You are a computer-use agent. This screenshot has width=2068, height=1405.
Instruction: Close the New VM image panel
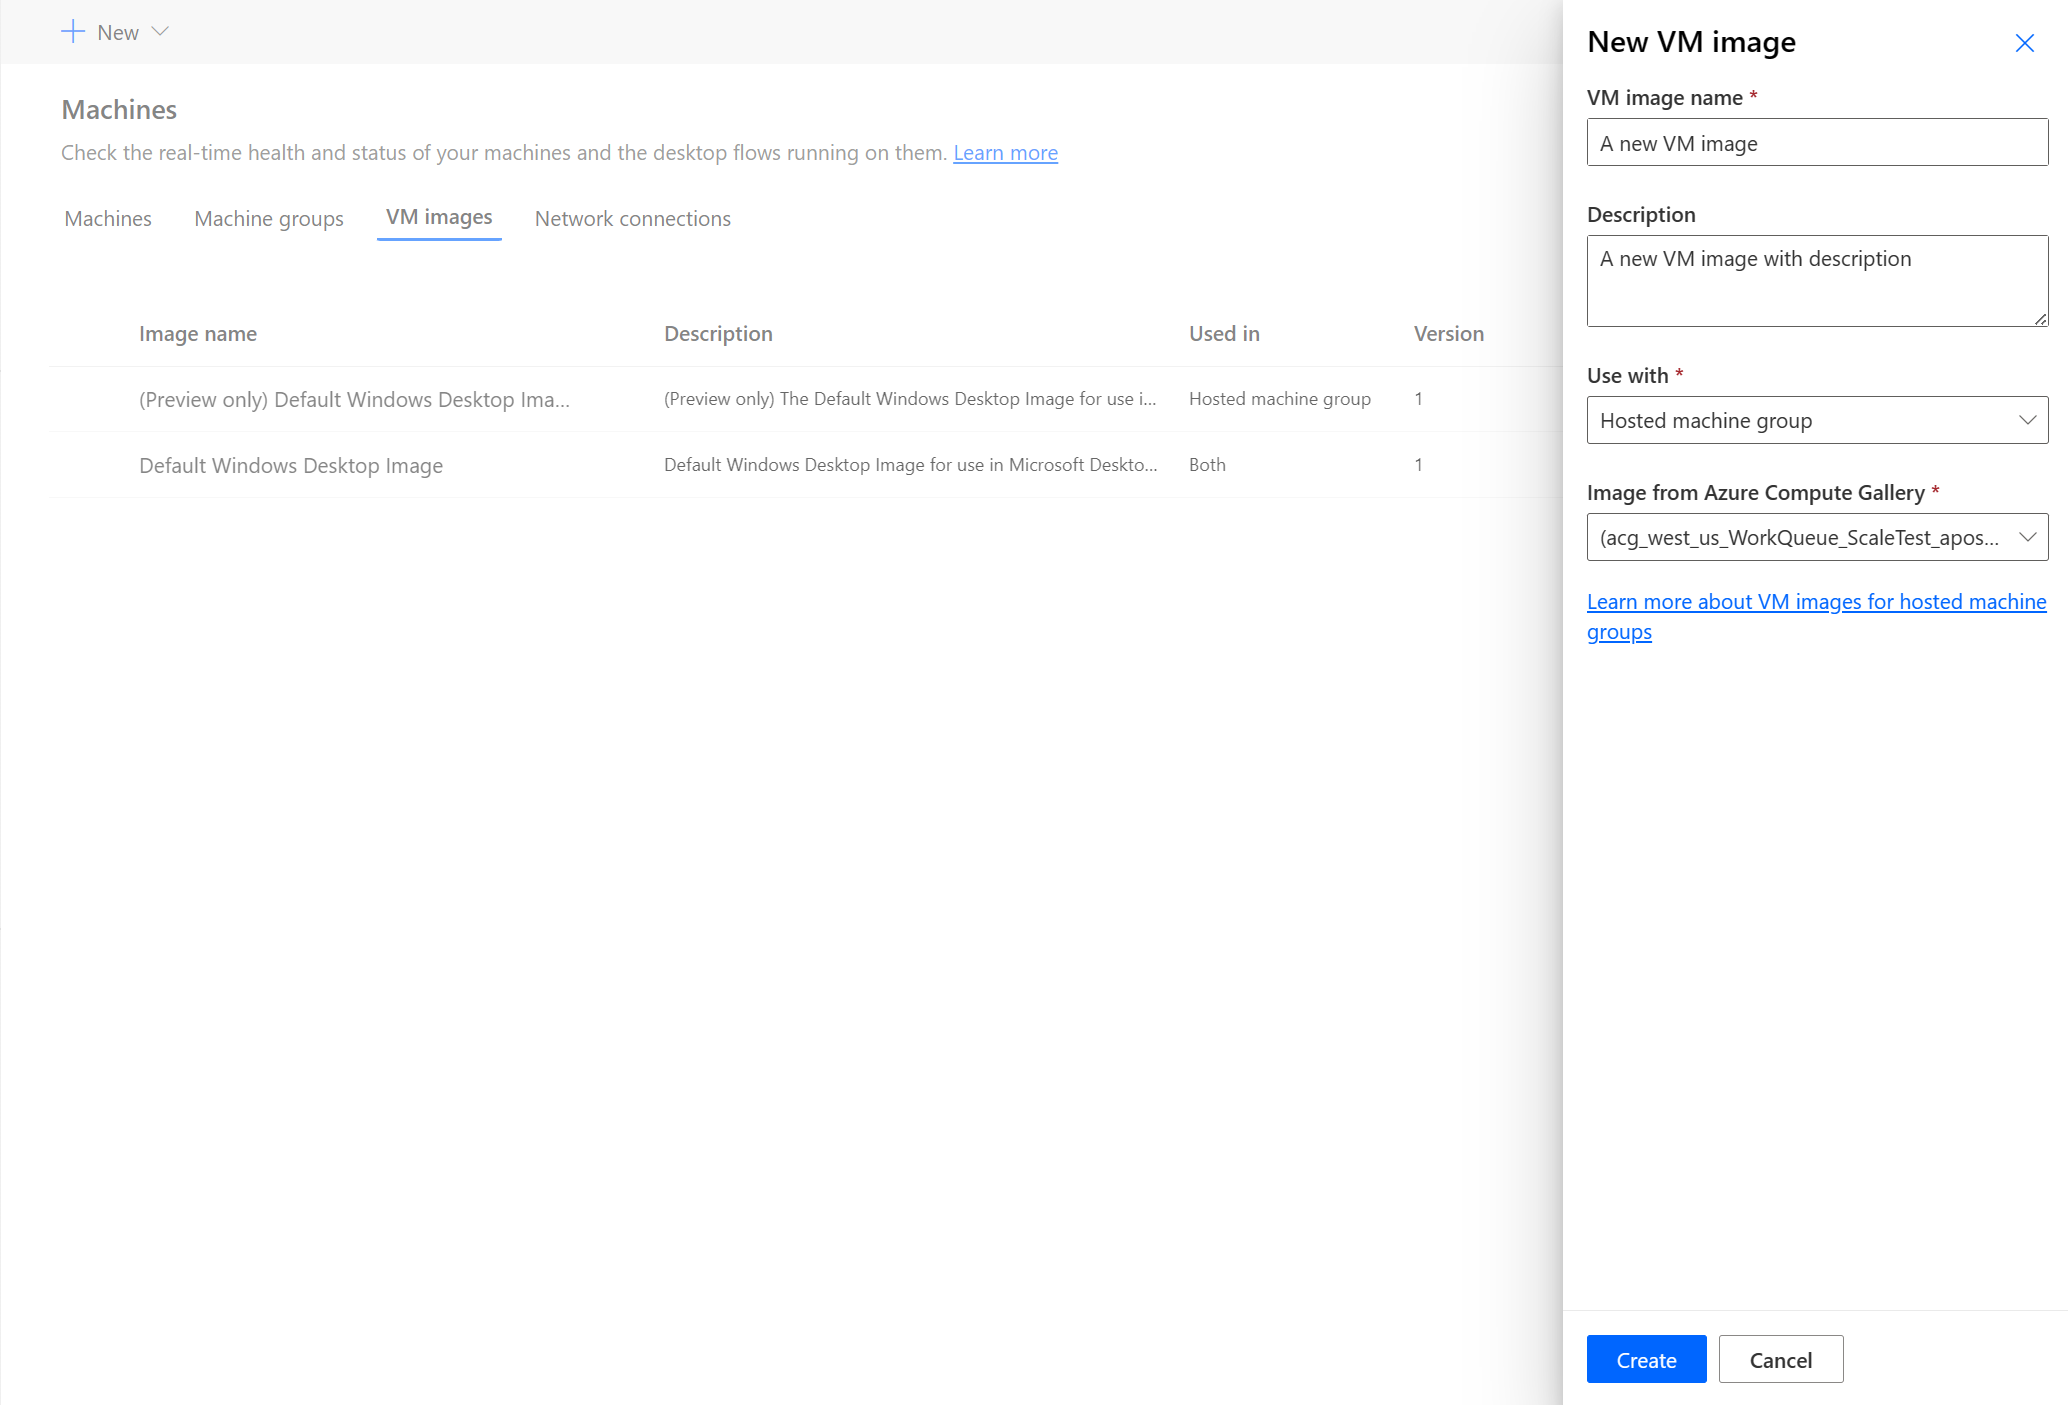tap(2026, 44)
